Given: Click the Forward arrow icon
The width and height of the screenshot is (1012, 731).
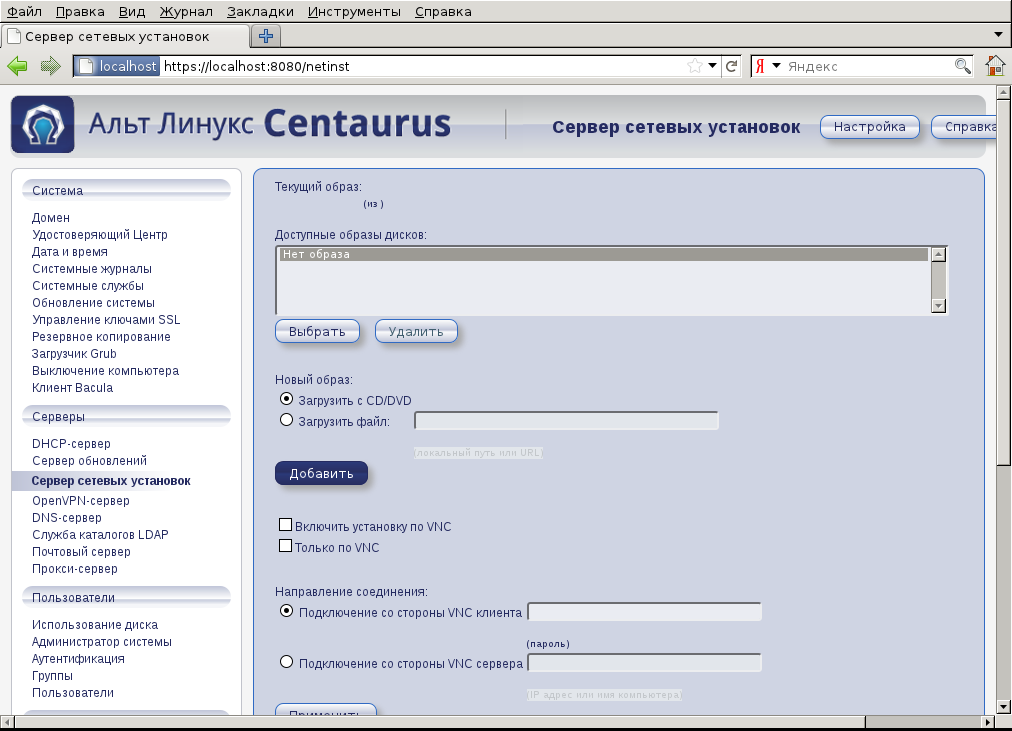Looking at the screenshot, I should (50, 66).
